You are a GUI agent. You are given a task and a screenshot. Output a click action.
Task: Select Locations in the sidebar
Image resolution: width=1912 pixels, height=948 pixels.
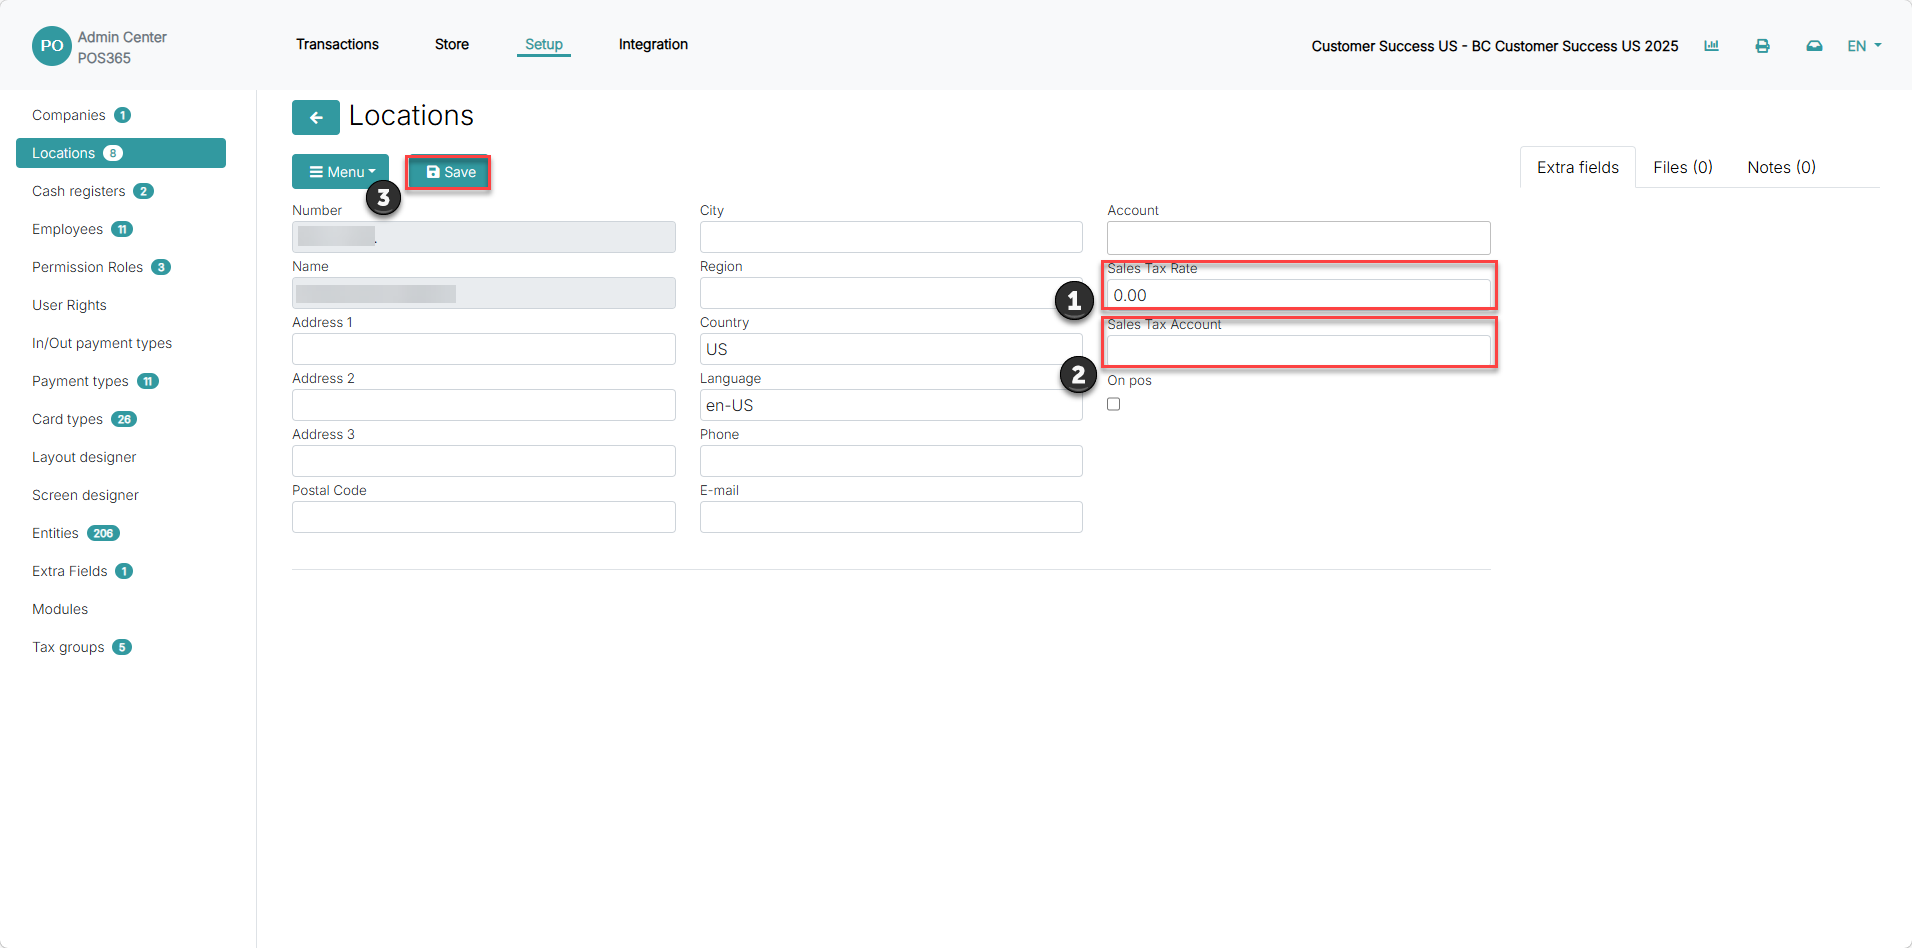[x=121, y=153]
